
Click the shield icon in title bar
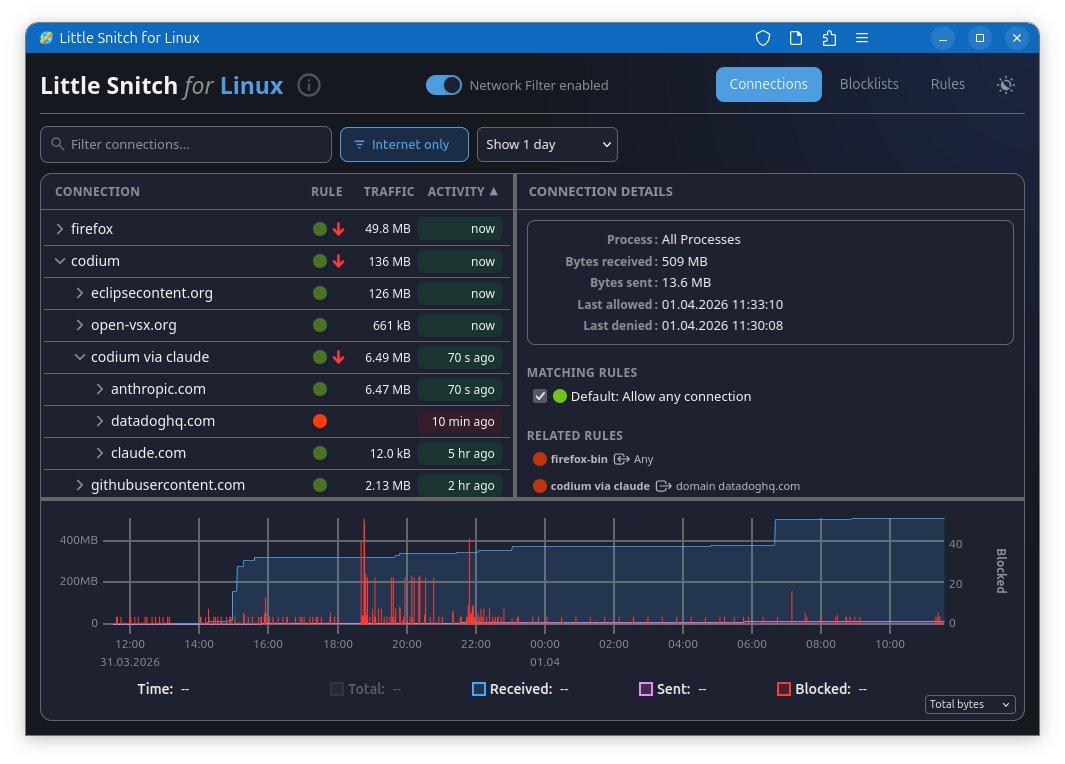tap(763, 38)
